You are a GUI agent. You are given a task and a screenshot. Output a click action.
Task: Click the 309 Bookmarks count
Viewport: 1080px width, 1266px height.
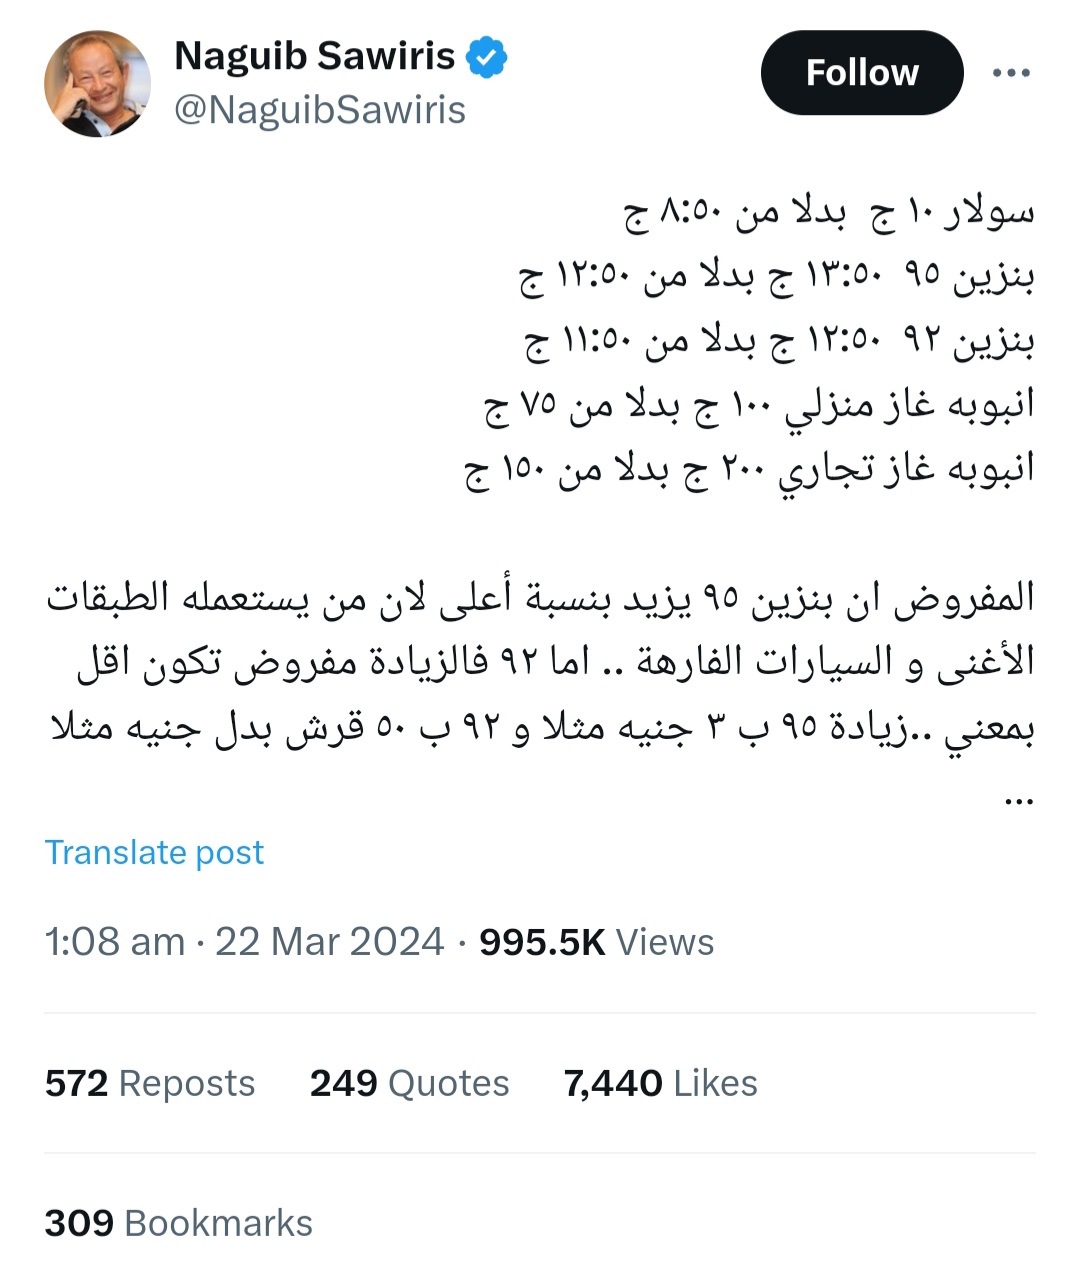(178, 1223)
